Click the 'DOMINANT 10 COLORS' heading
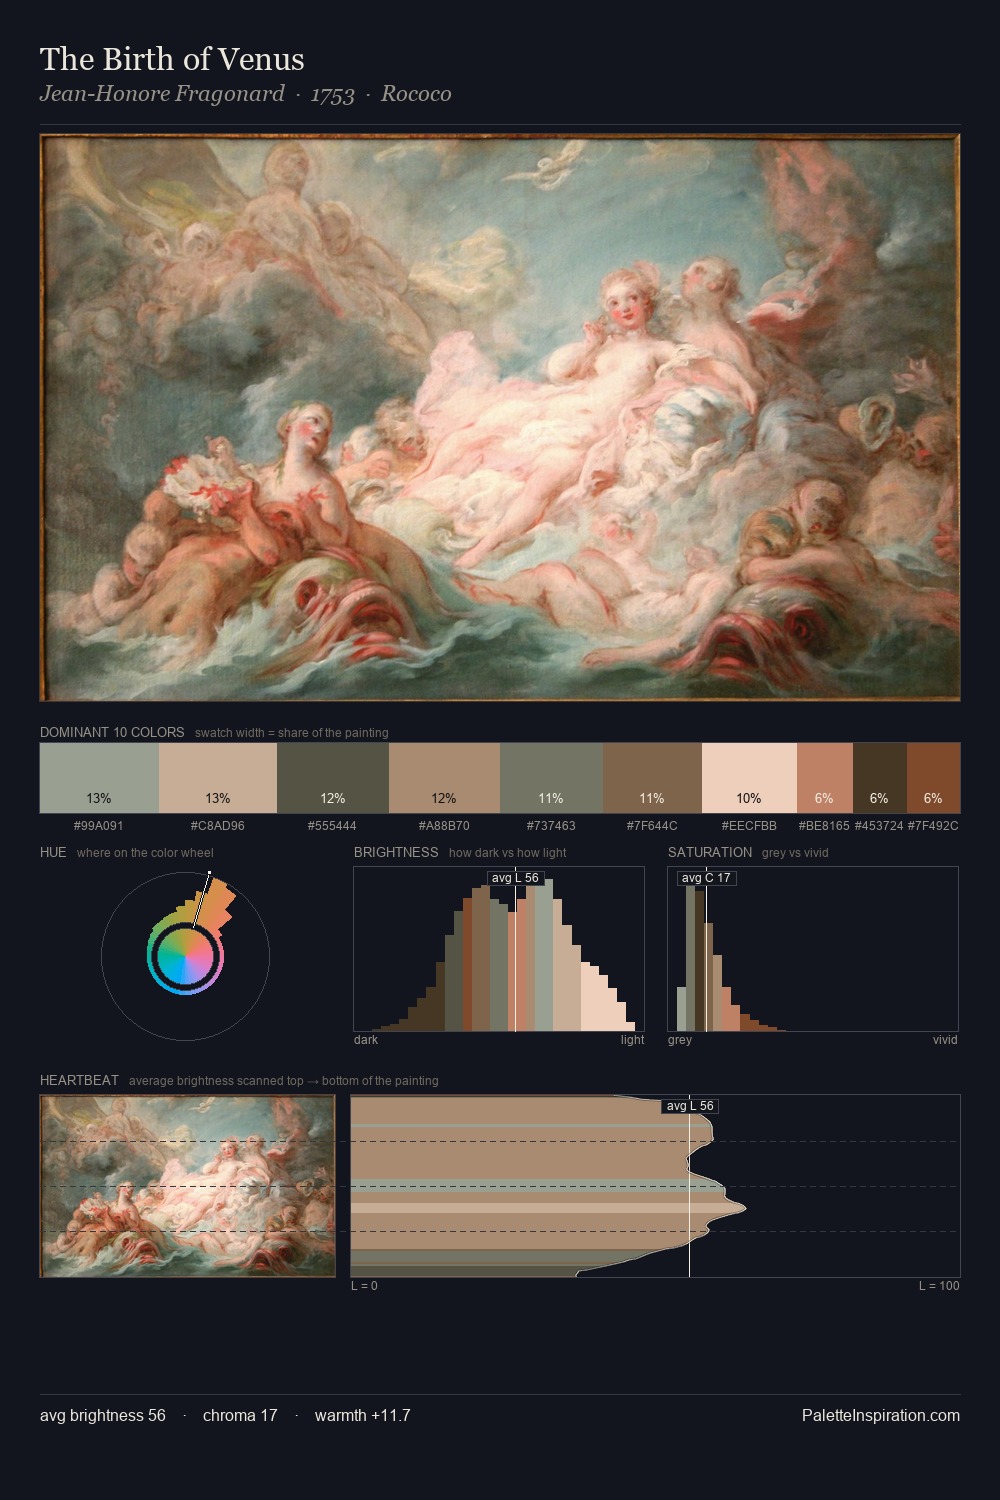Screen dimensions: 1000x1500 coord(112,732)
